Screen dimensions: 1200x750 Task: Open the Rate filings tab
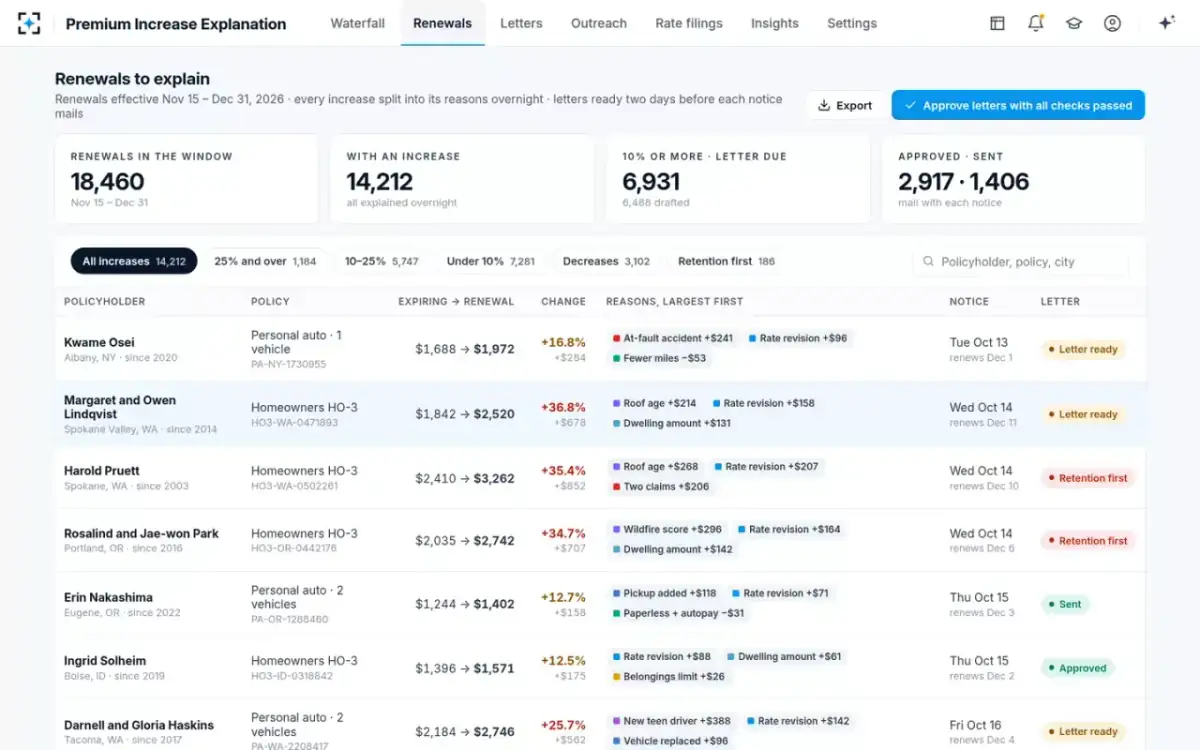(x=689, y=23)
